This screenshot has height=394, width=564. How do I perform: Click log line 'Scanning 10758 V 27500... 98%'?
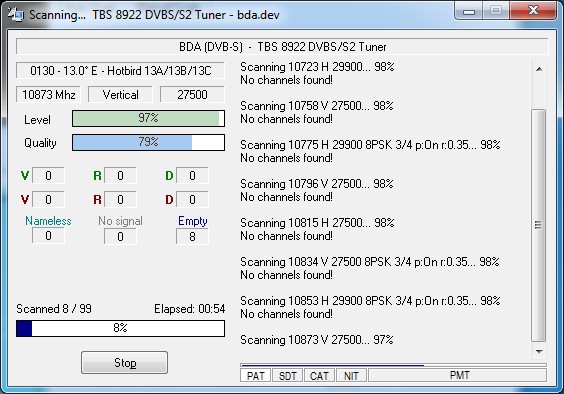tap(317, 106)
